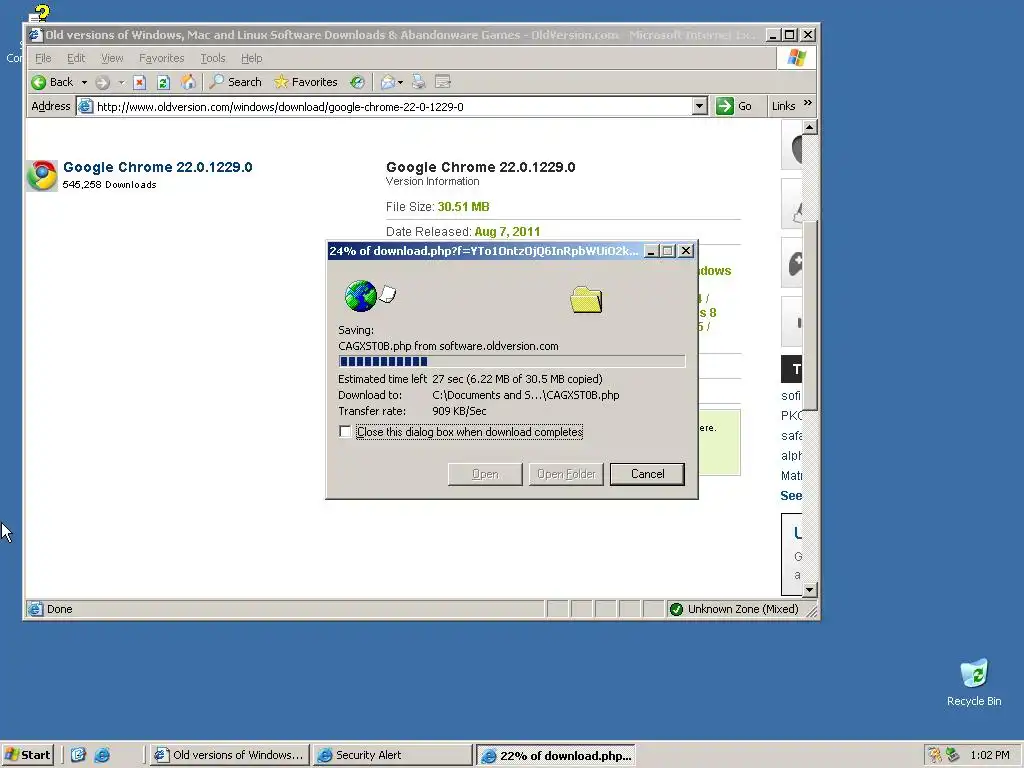
Task: Click the Back arrow icon in IE toolbar
Action: [x=39, y=82]
